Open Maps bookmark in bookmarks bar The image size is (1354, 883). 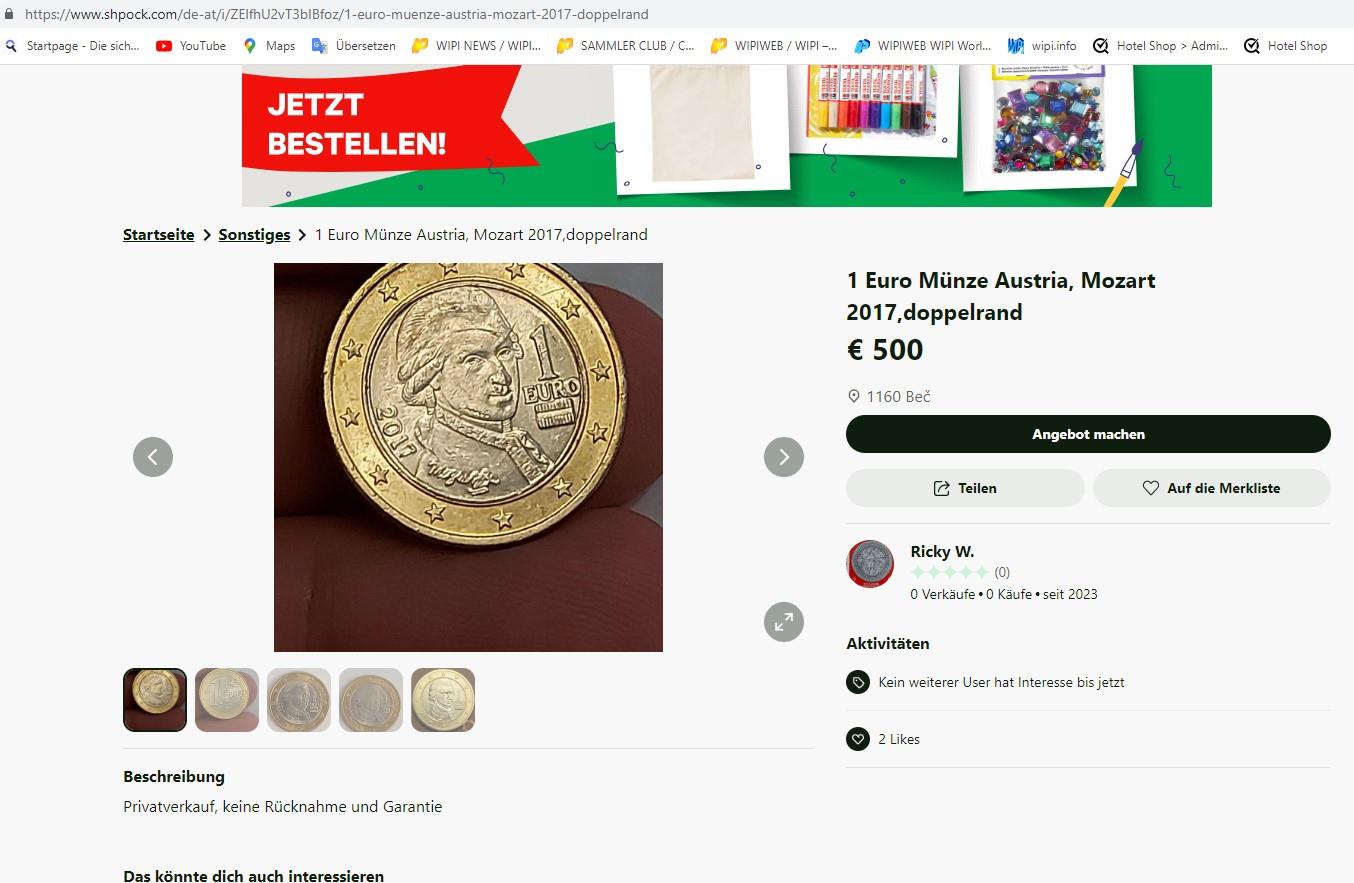[269, 45]
